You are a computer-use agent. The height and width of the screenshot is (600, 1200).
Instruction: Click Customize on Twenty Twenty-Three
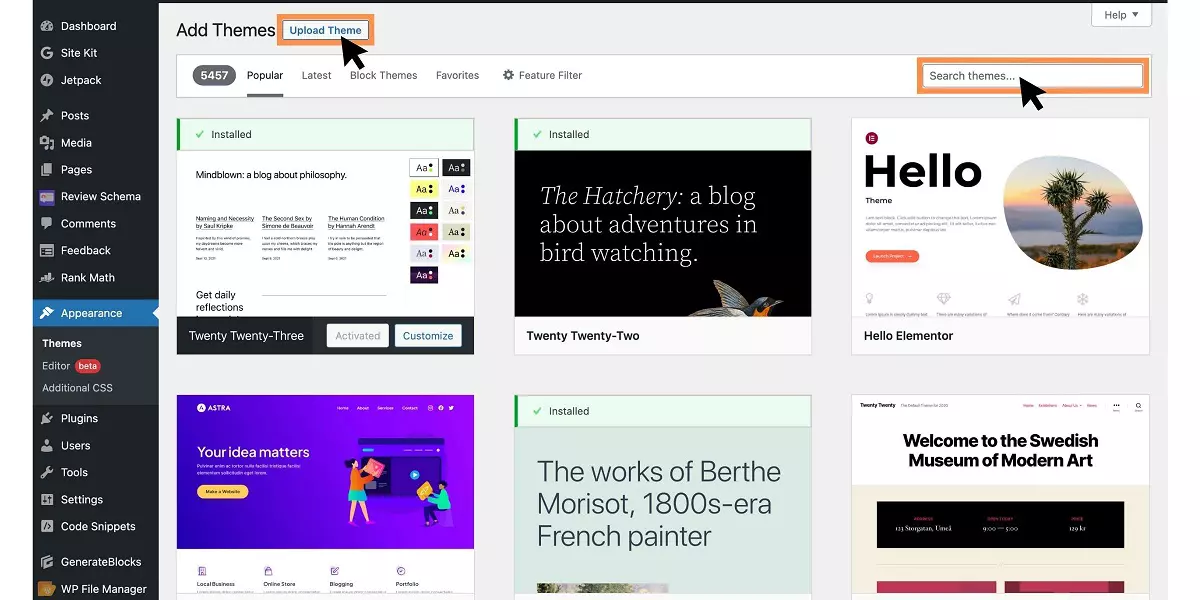pyautogui.click(x=428, y=336)
